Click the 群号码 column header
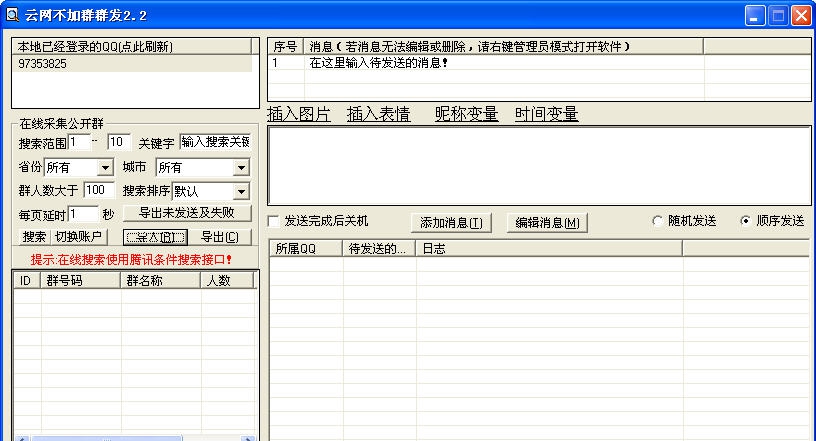816x441 pixels. tap(81, 281)
